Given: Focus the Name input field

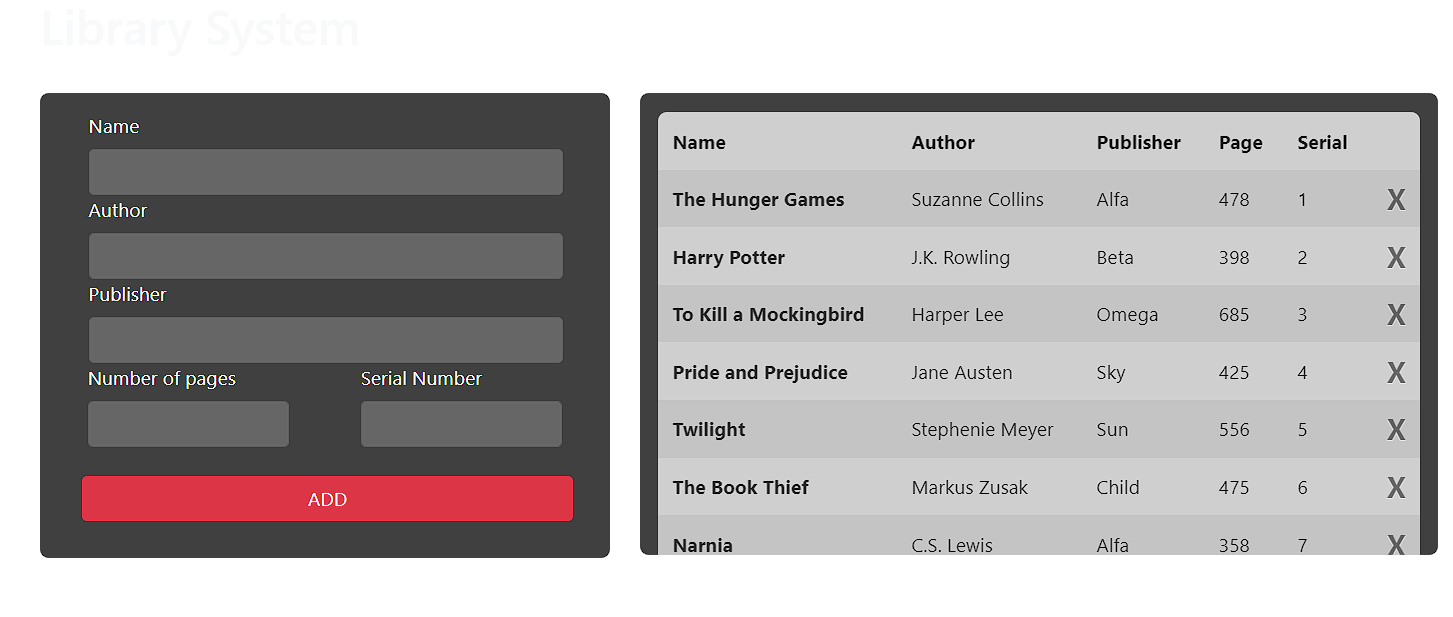Looking at the screenshot, I should point(326,172).
